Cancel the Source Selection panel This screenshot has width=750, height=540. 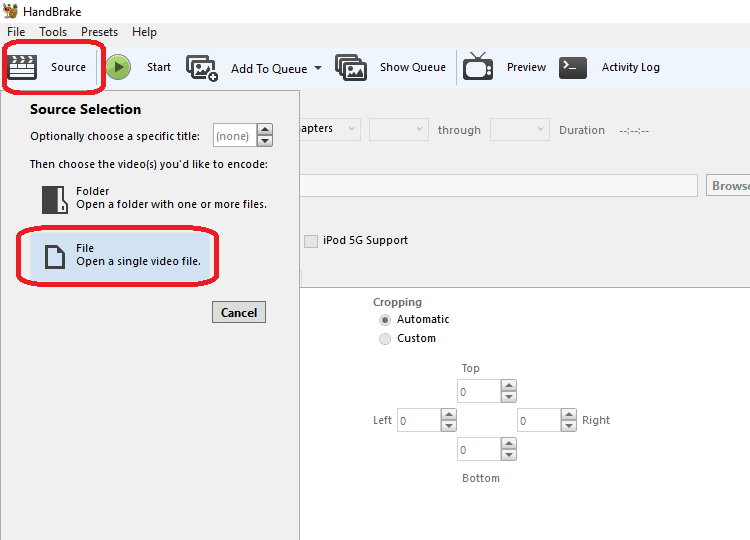pyautogui.click(x=239, y=312)
